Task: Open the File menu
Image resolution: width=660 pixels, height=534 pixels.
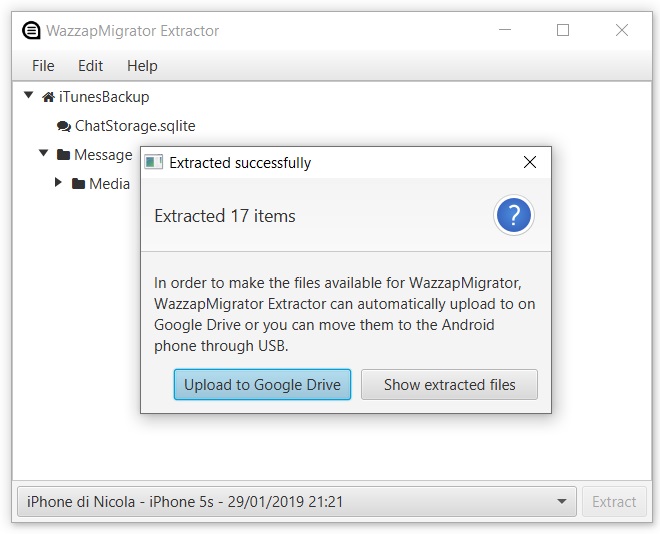Action: click(x=43, y=66)
